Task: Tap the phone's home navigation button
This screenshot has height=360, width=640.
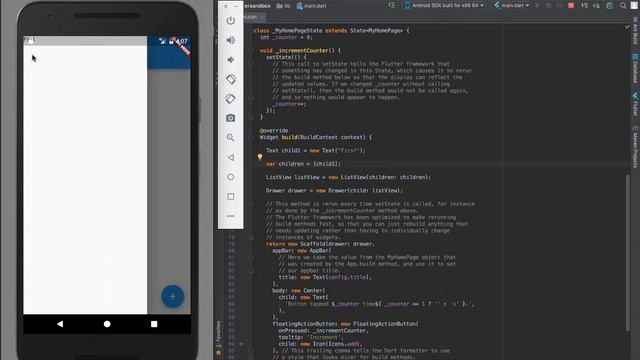Action: [x=107, y=324]
